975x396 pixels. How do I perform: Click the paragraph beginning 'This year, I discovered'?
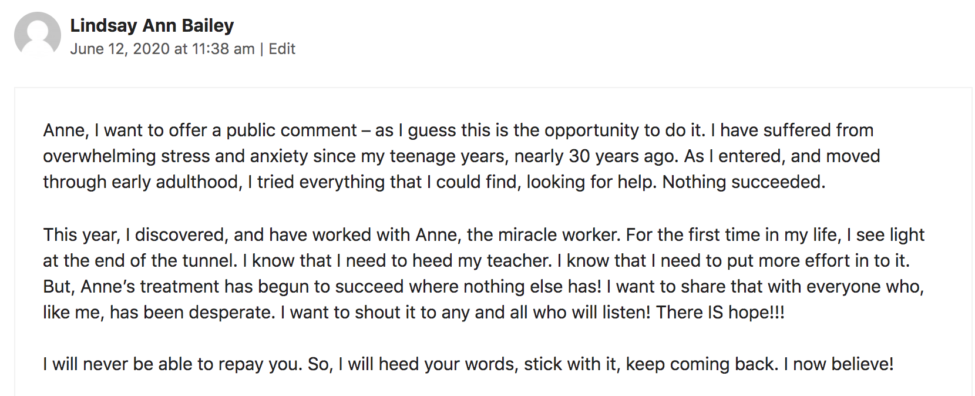(x=484, y=273)
